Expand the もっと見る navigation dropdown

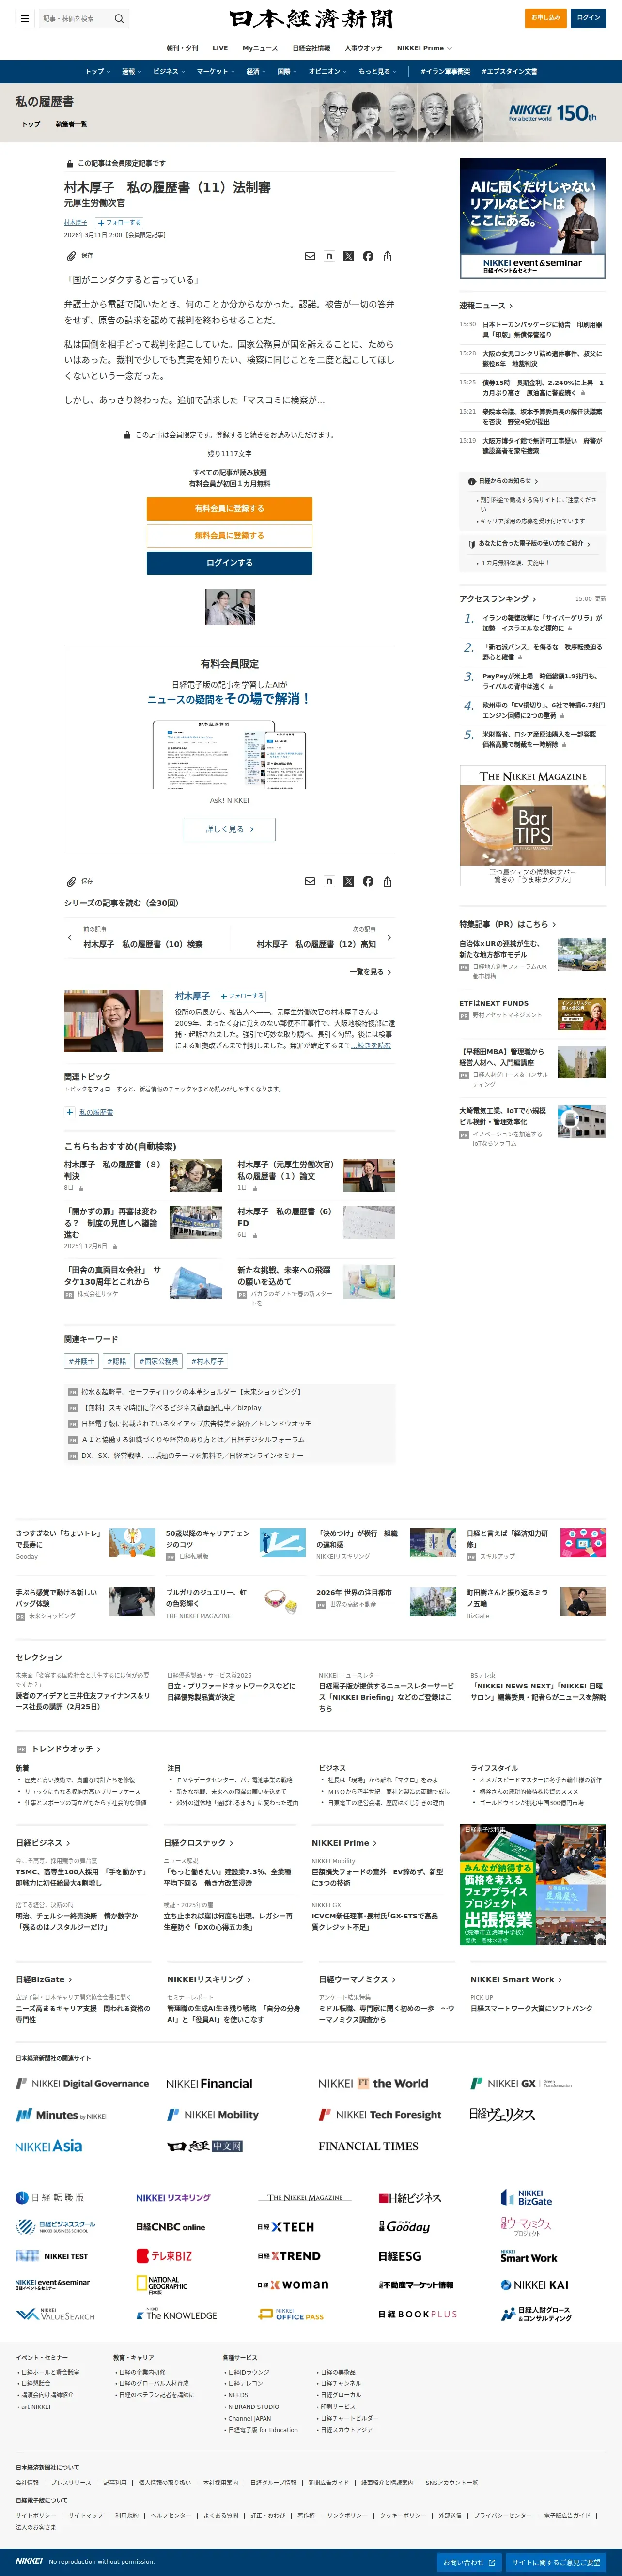[377, 71]
